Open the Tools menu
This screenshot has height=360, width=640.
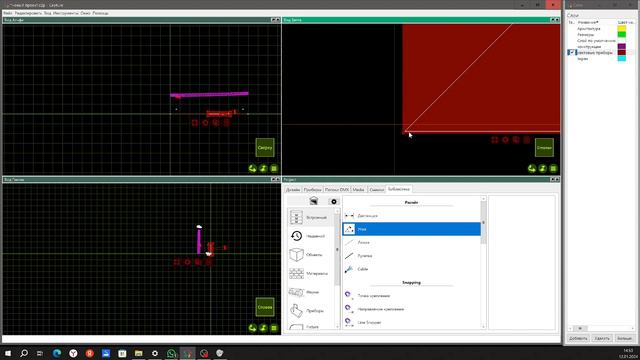[65, 13]
